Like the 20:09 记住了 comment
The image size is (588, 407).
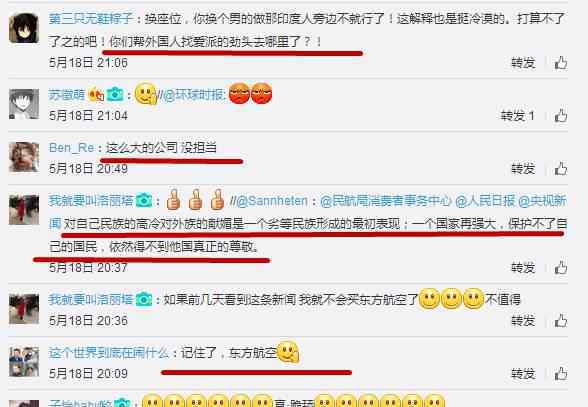point(561,374)
